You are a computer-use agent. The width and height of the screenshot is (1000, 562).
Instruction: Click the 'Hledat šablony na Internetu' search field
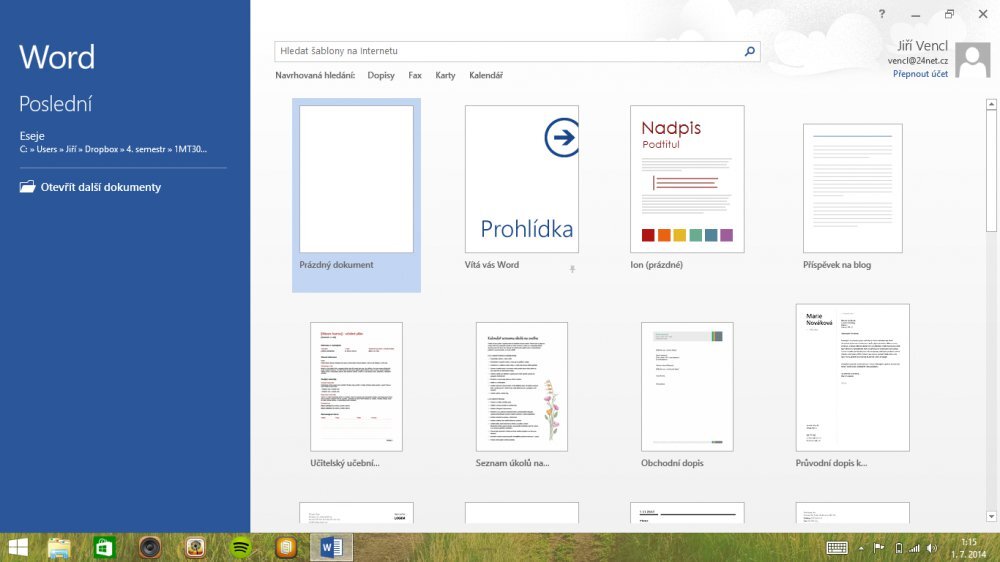(x=508, y=51)
